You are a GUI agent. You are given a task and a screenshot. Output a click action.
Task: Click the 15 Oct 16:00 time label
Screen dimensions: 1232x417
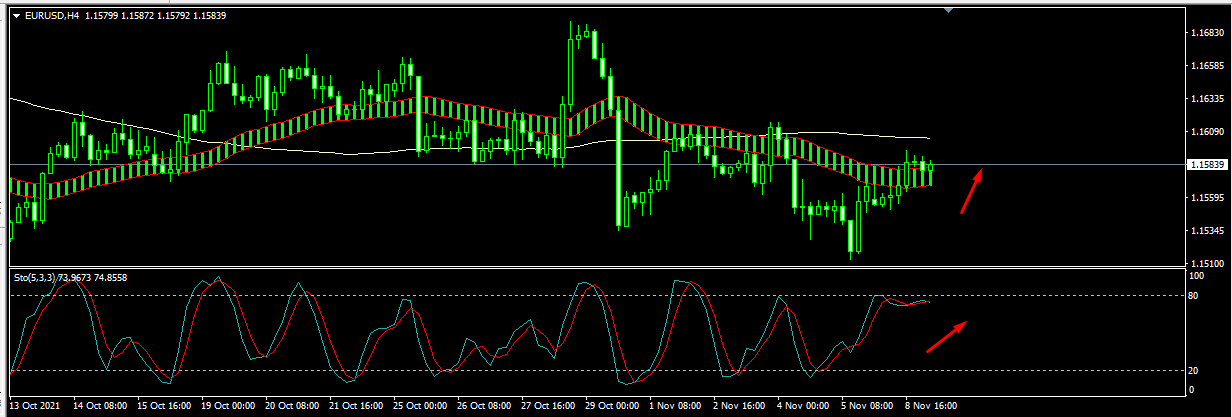(x=166, y=406)
